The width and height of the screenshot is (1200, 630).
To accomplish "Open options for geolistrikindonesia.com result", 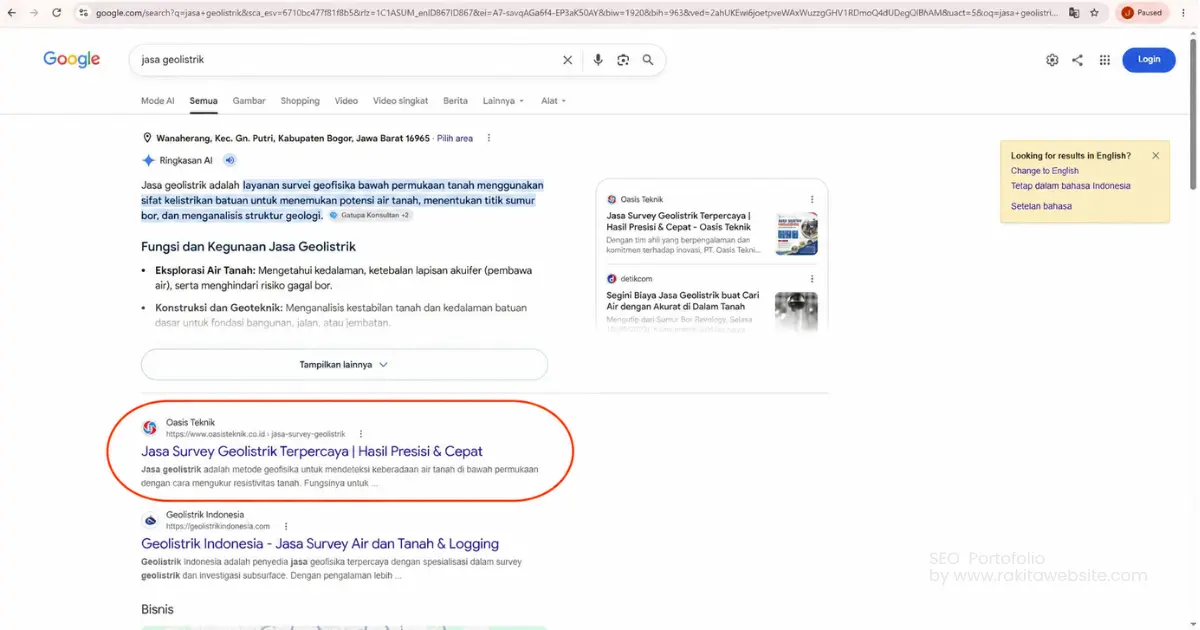I will coord(286,526).
